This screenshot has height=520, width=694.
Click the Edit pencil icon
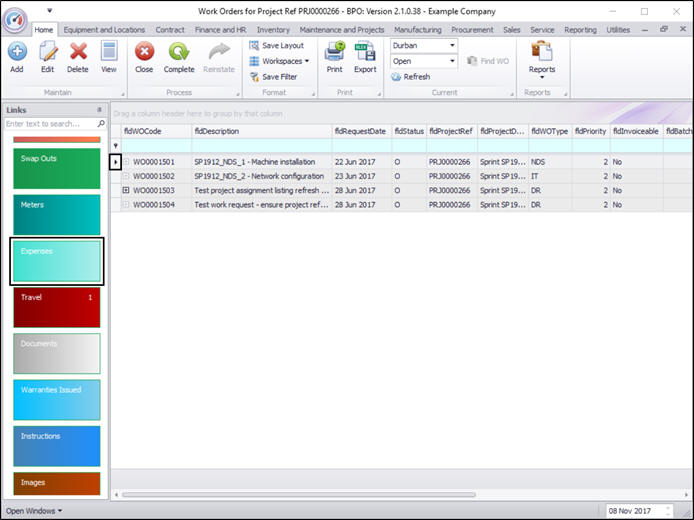point(48,52)
